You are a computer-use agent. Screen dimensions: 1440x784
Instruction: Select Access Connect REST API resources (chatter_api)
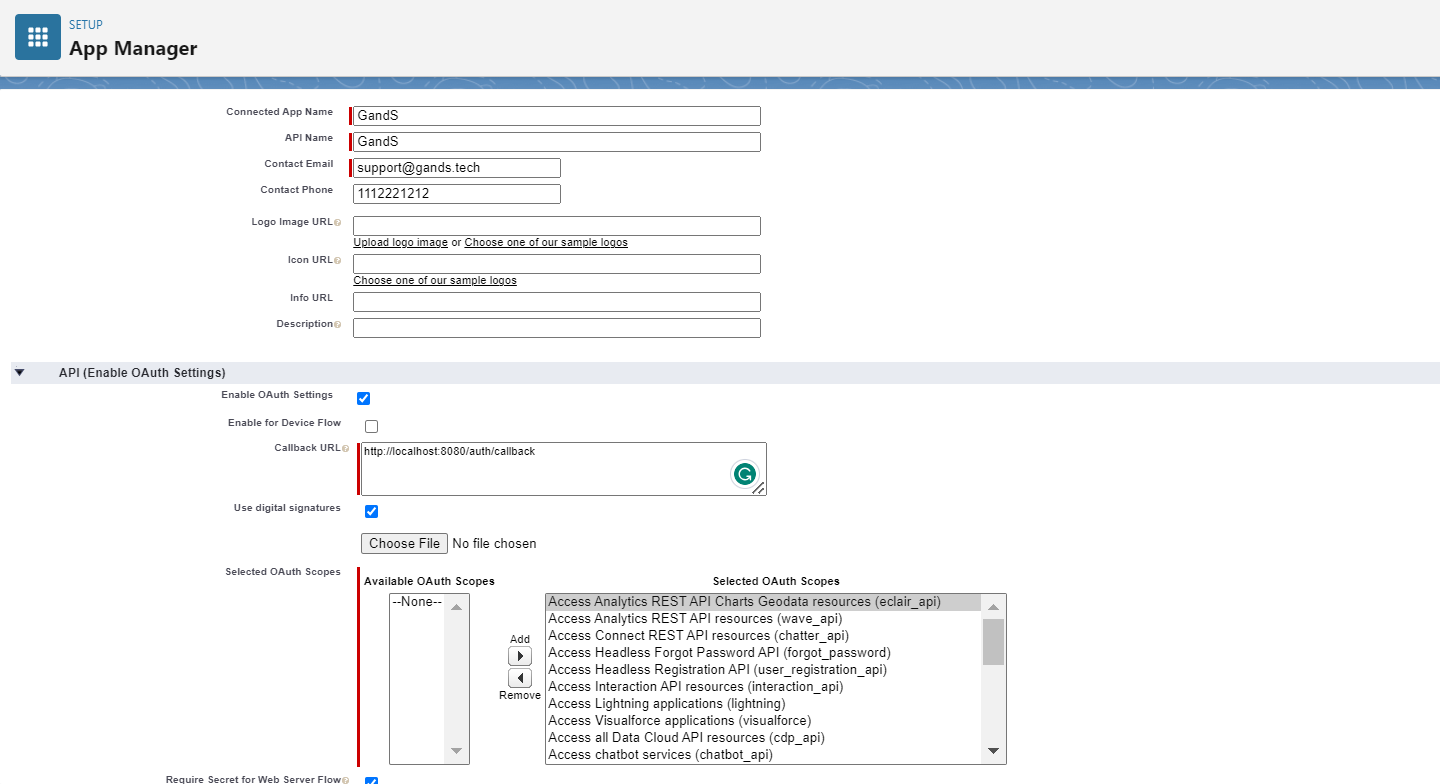point(764,636)
